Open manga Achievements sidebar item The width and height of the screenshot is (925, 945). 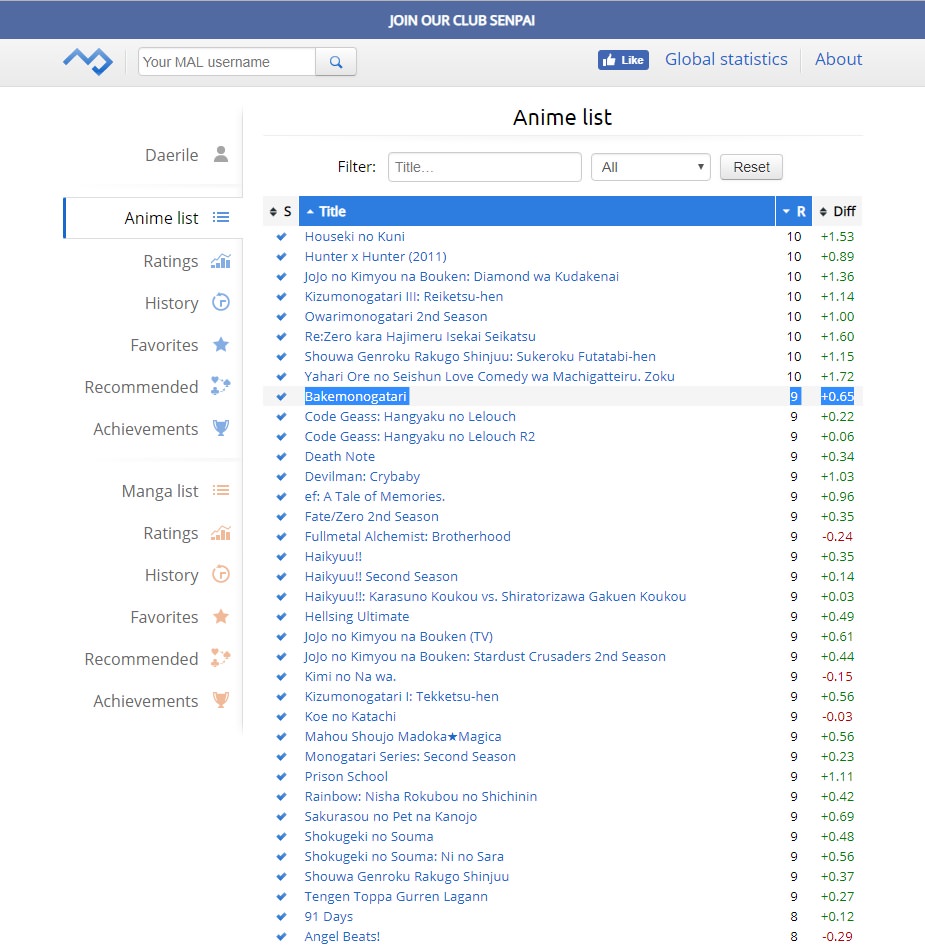click(145, 700)
